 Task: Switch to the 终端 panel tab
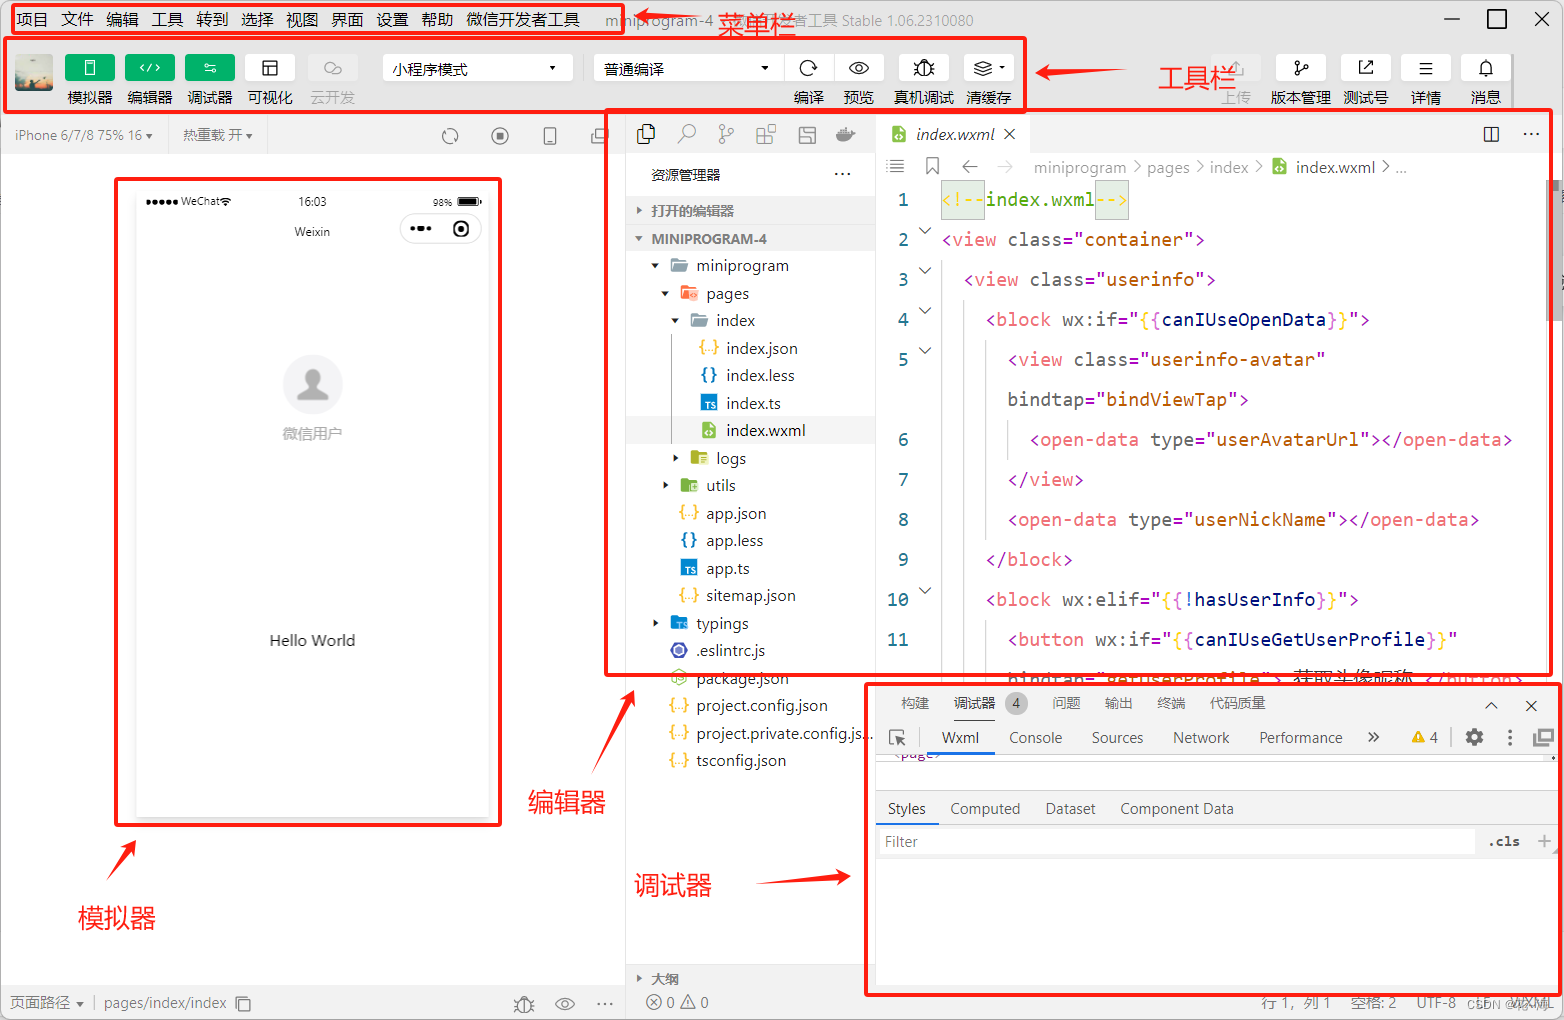[1171, 703]
